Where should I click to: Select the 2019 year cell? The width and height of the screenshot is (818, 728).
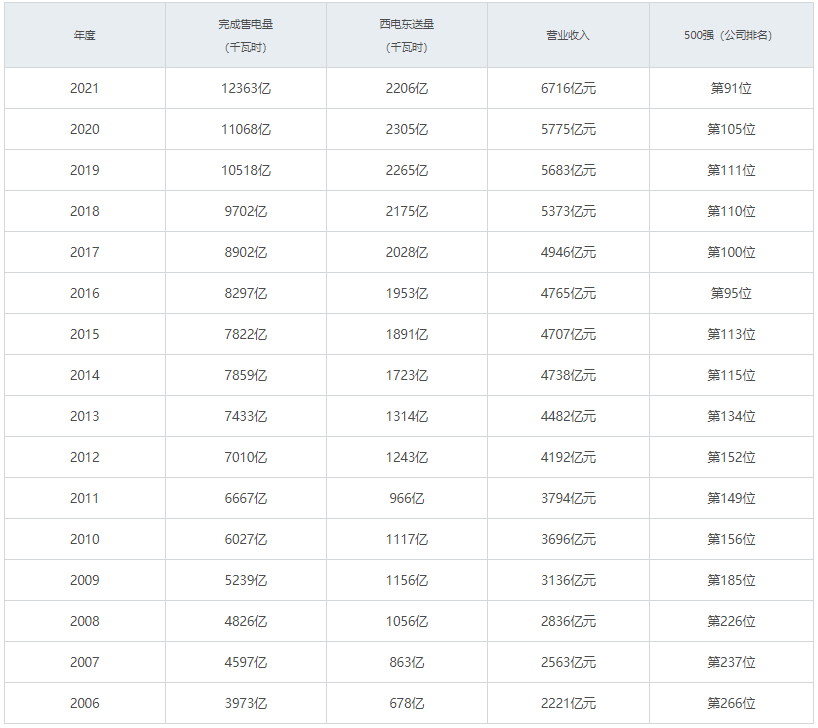point(85,170)
